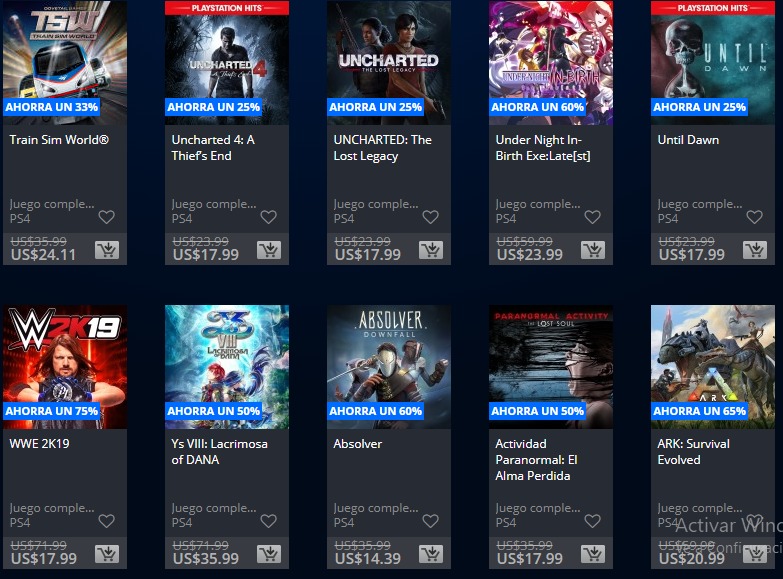Toggle wishlist heart for Uncharted 4
Viewport: 783px width, 579px height.
tap(269, 217)
